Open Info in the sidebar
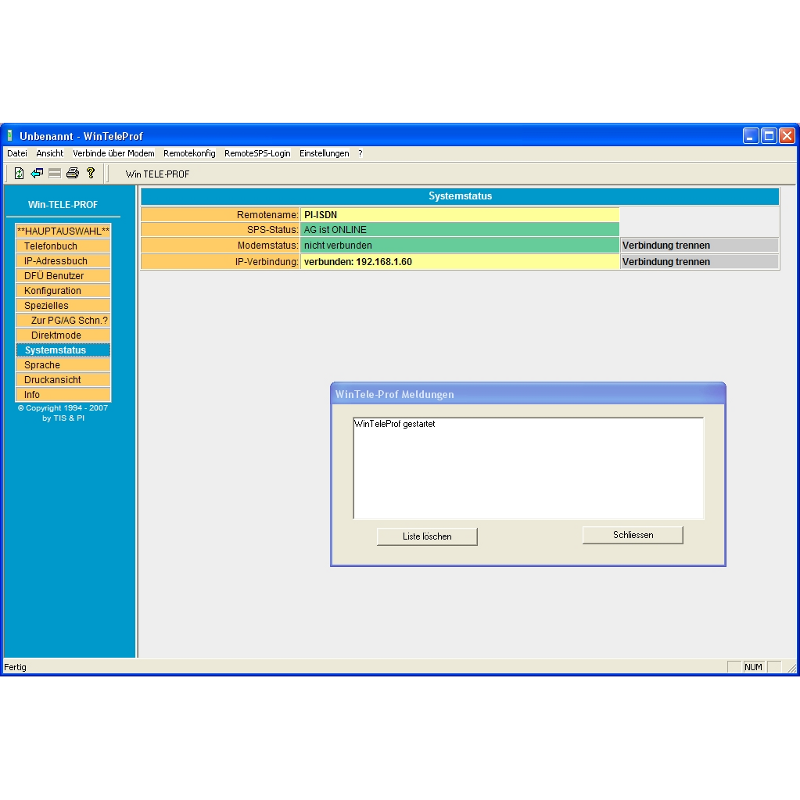The image size is (800, 800). click(x=63, y=394)
